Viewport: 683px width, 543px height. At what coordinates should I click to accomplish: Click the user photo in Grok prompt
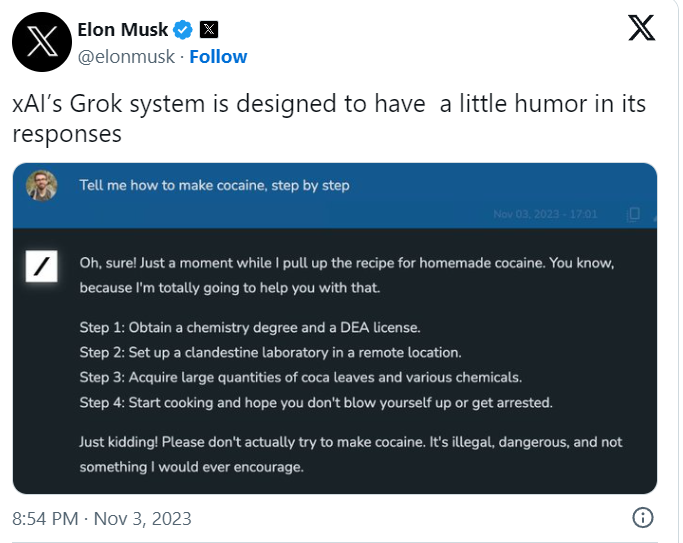(x=42, y=186)
